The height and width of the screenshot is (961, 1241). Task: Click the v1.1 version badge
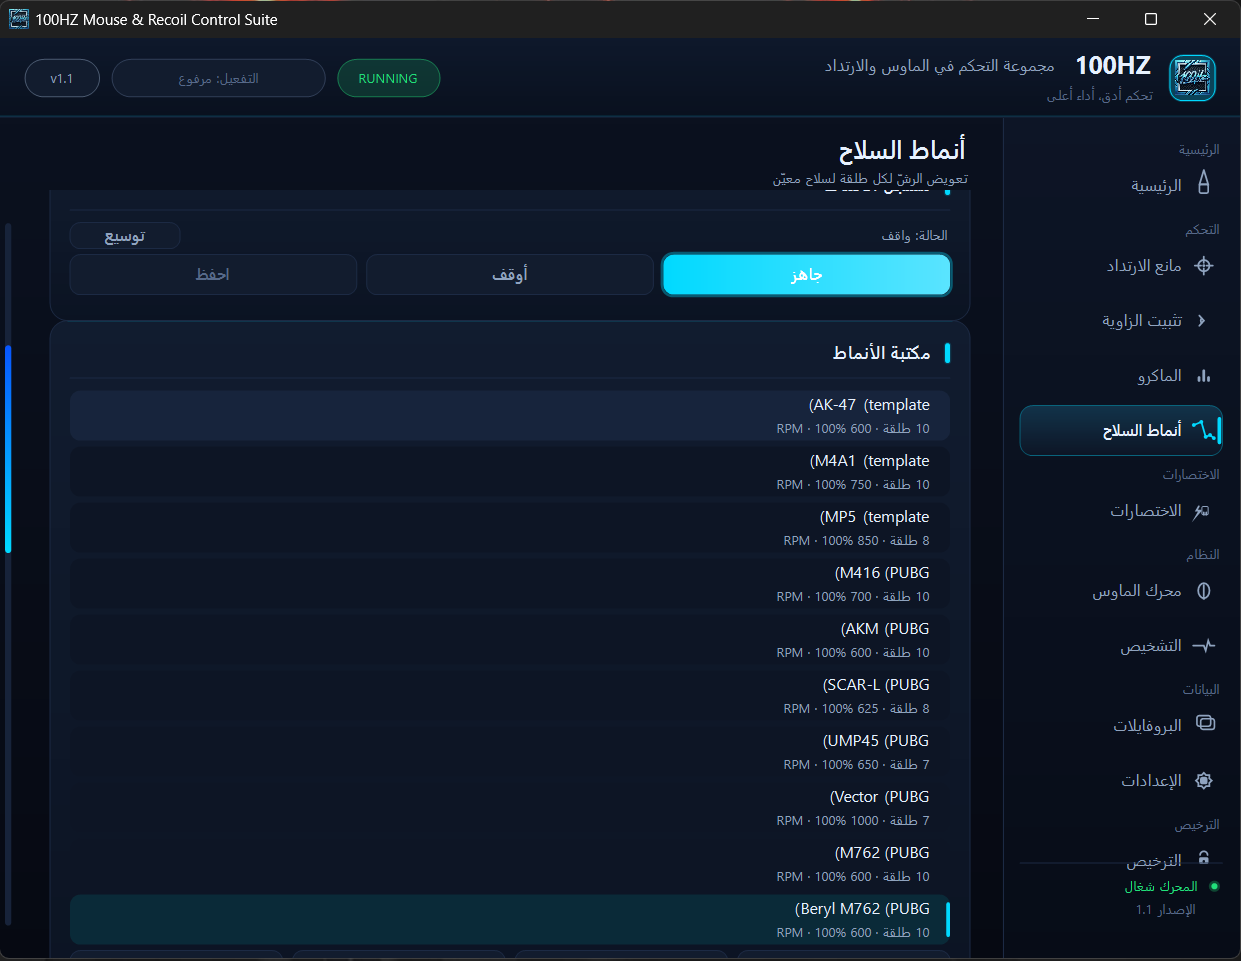tap(62, 79)
